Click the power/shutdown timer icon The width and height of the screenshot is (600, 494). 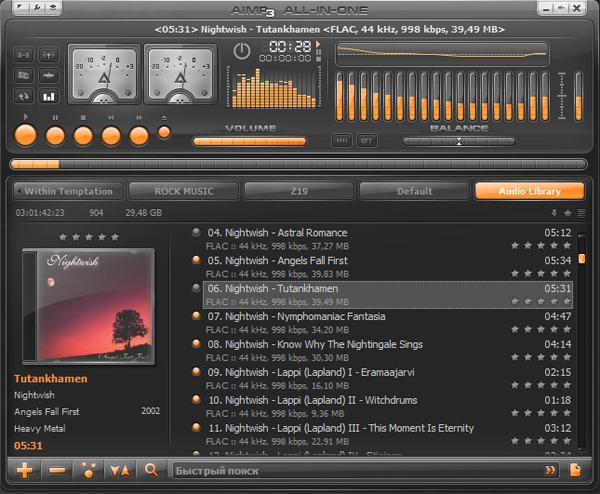click(x=242, y=51)
